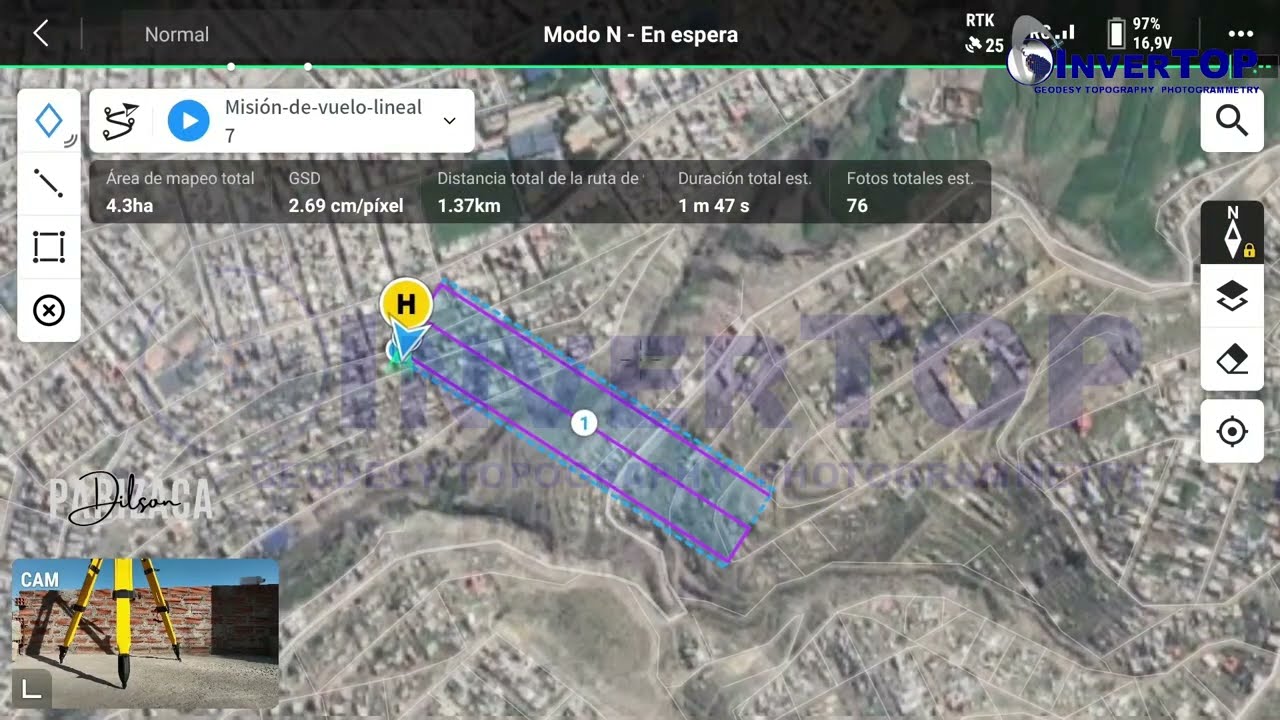This screenshot has height=720, width=1280.
Task: Start the mission with the play button
Action: [188, 121]
